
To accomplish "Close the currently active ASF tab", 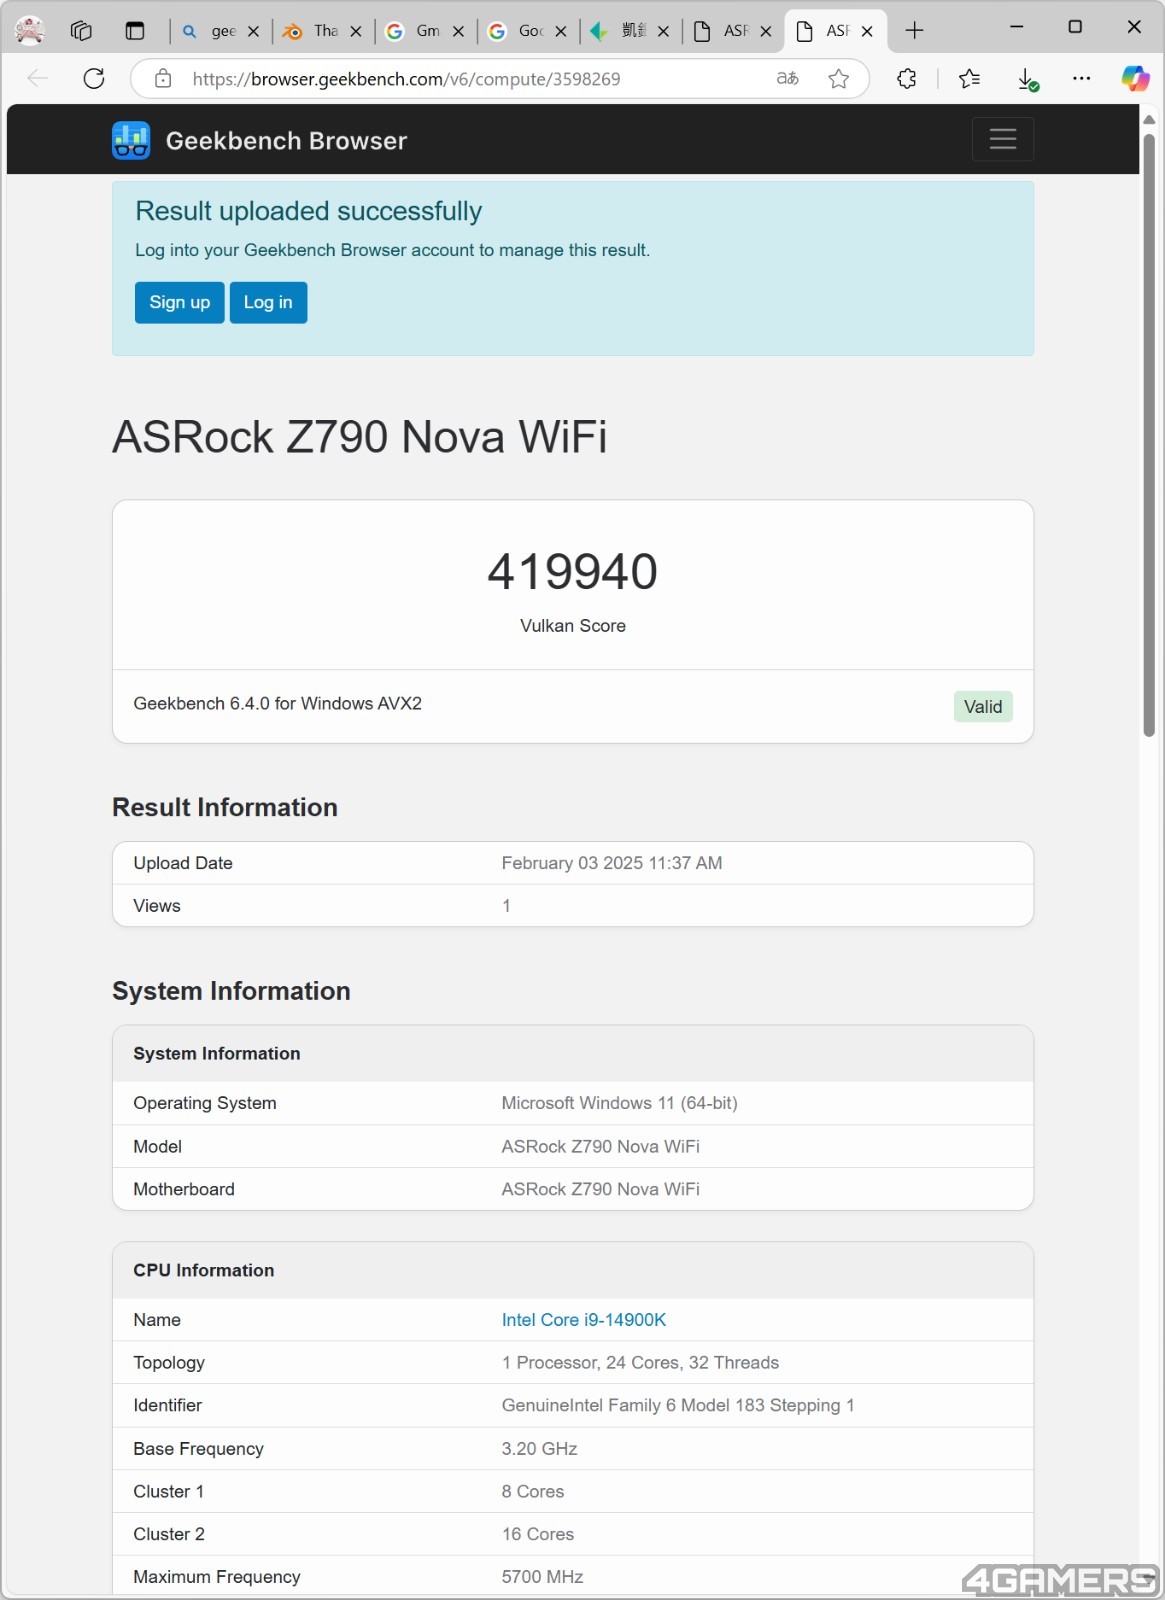I will 867,31.
